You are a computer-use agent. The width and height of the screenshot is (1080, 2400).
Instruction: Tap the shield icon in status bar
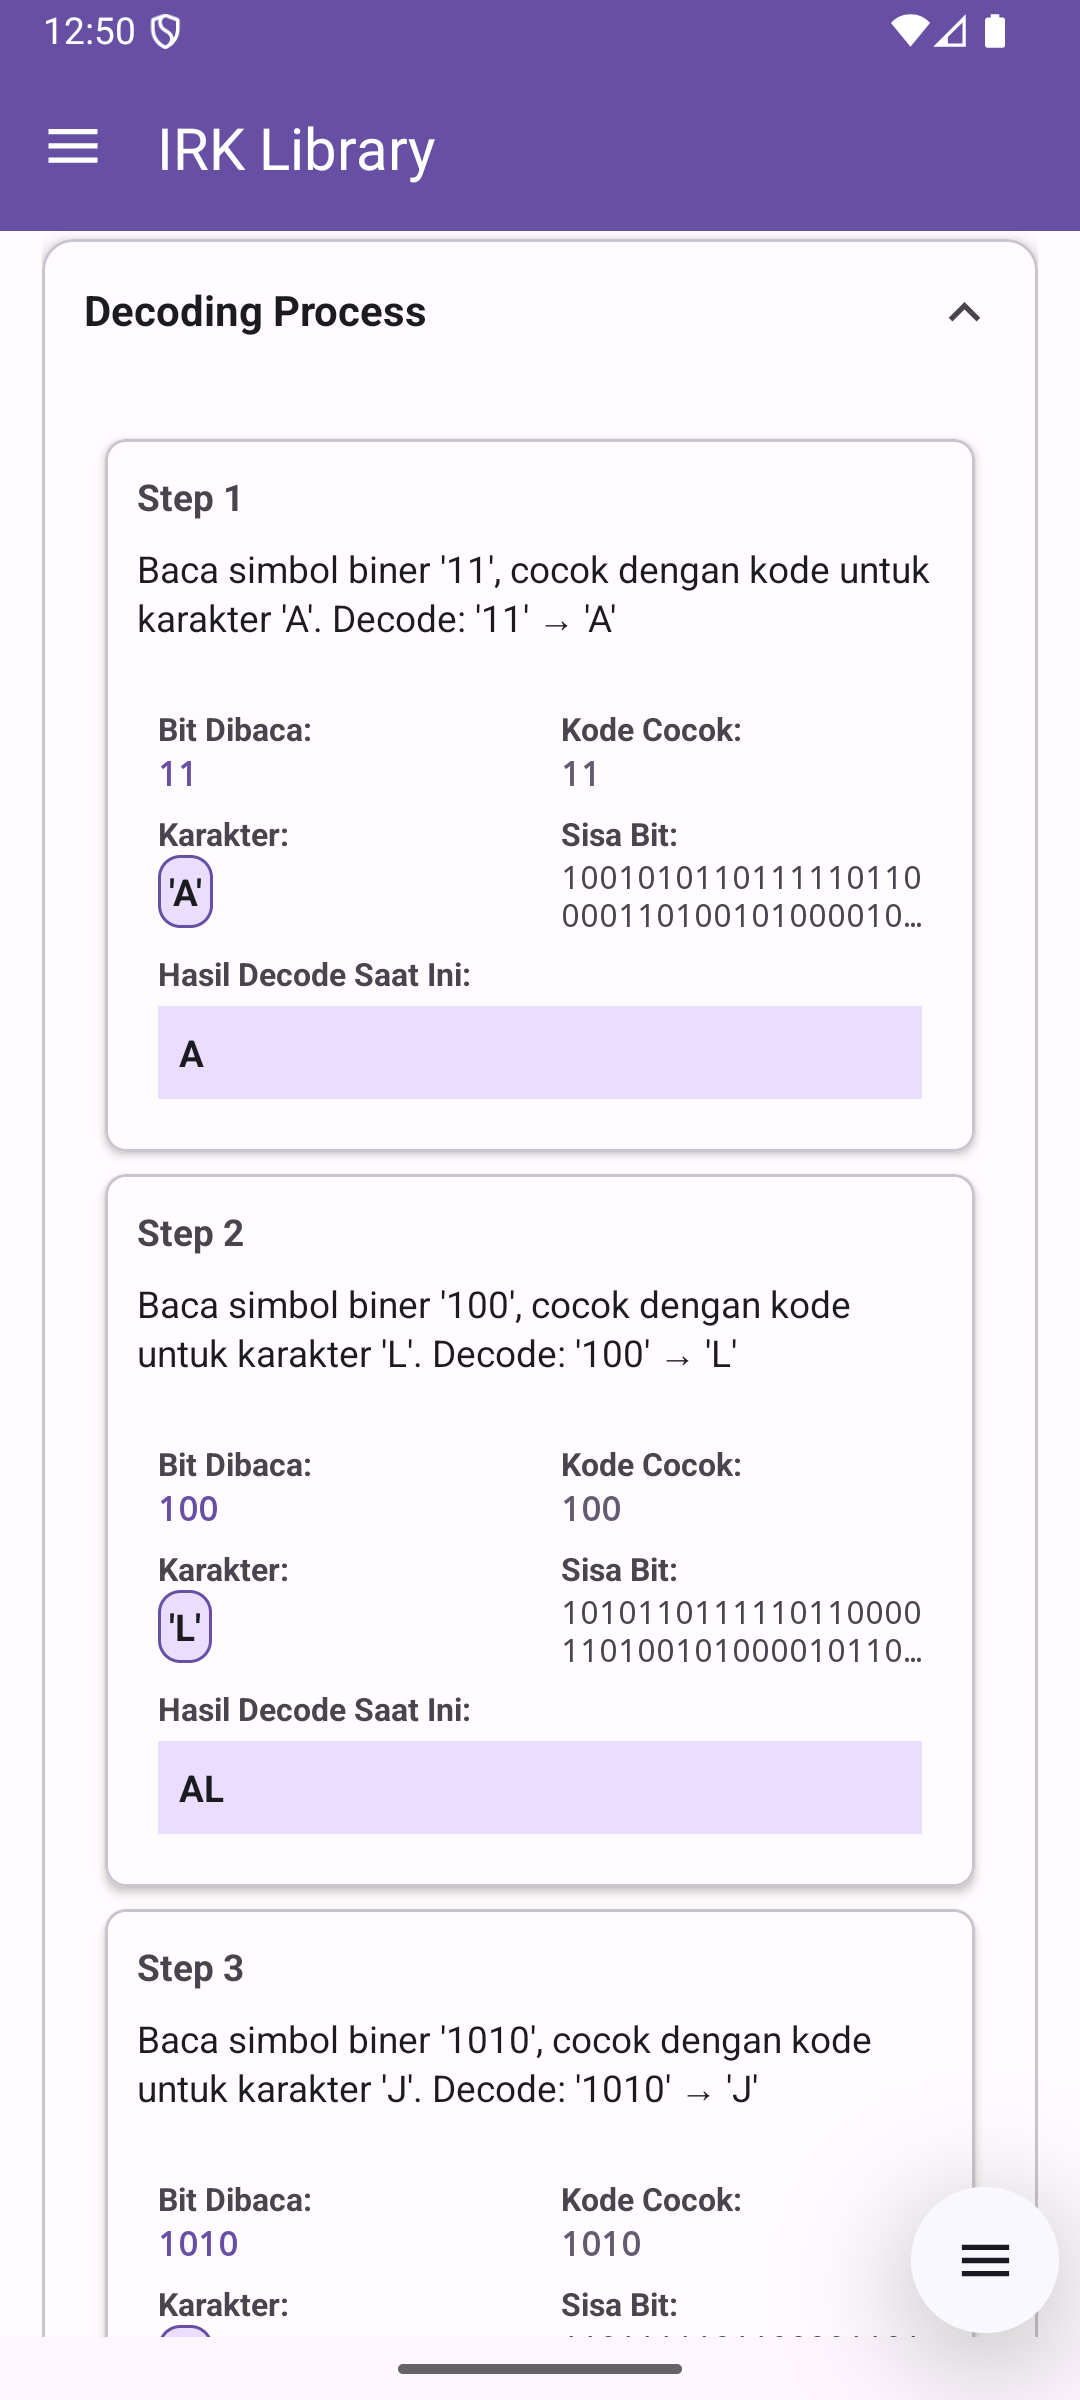tap(165, 32)
